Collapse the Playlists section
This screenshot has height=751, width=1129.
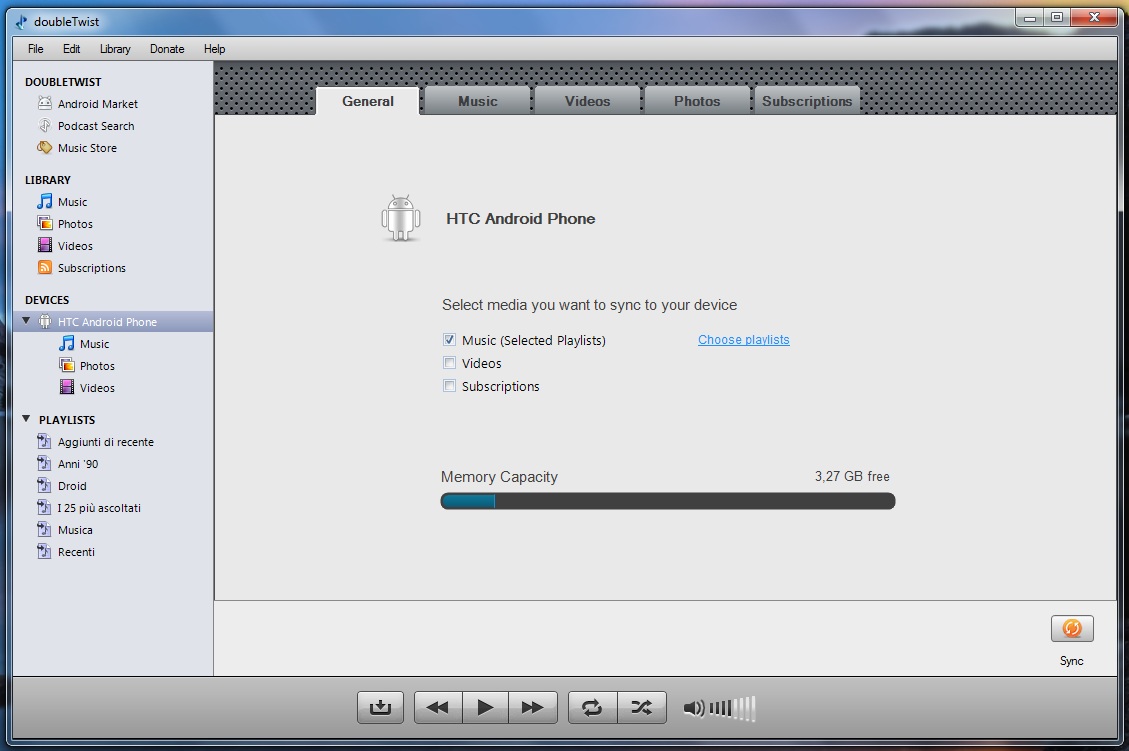point(26,418)
